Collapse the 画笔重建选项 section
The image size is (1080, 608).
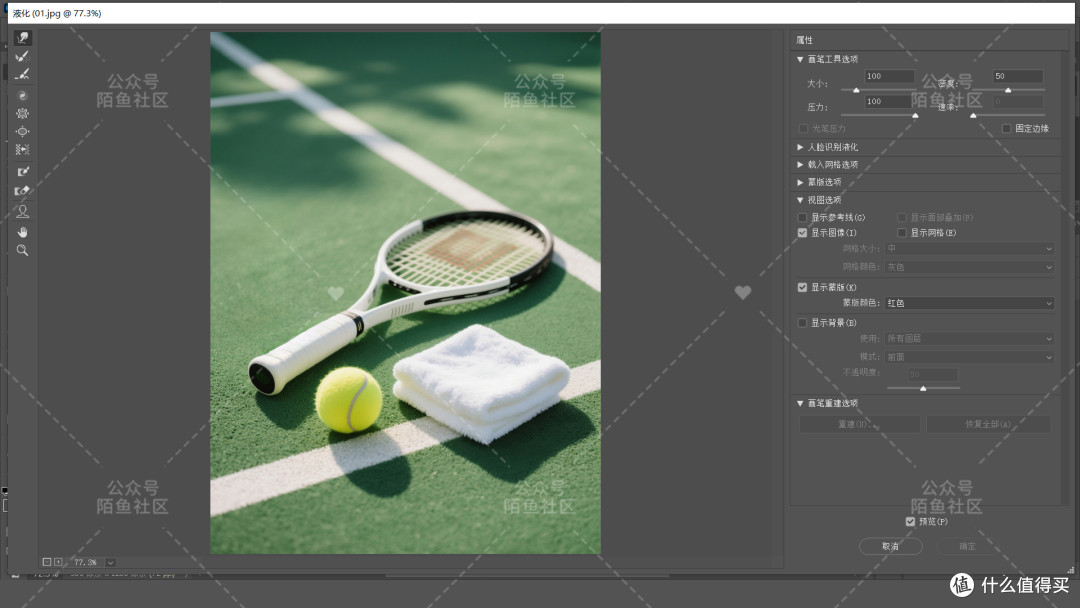click(x=800, y=403)
